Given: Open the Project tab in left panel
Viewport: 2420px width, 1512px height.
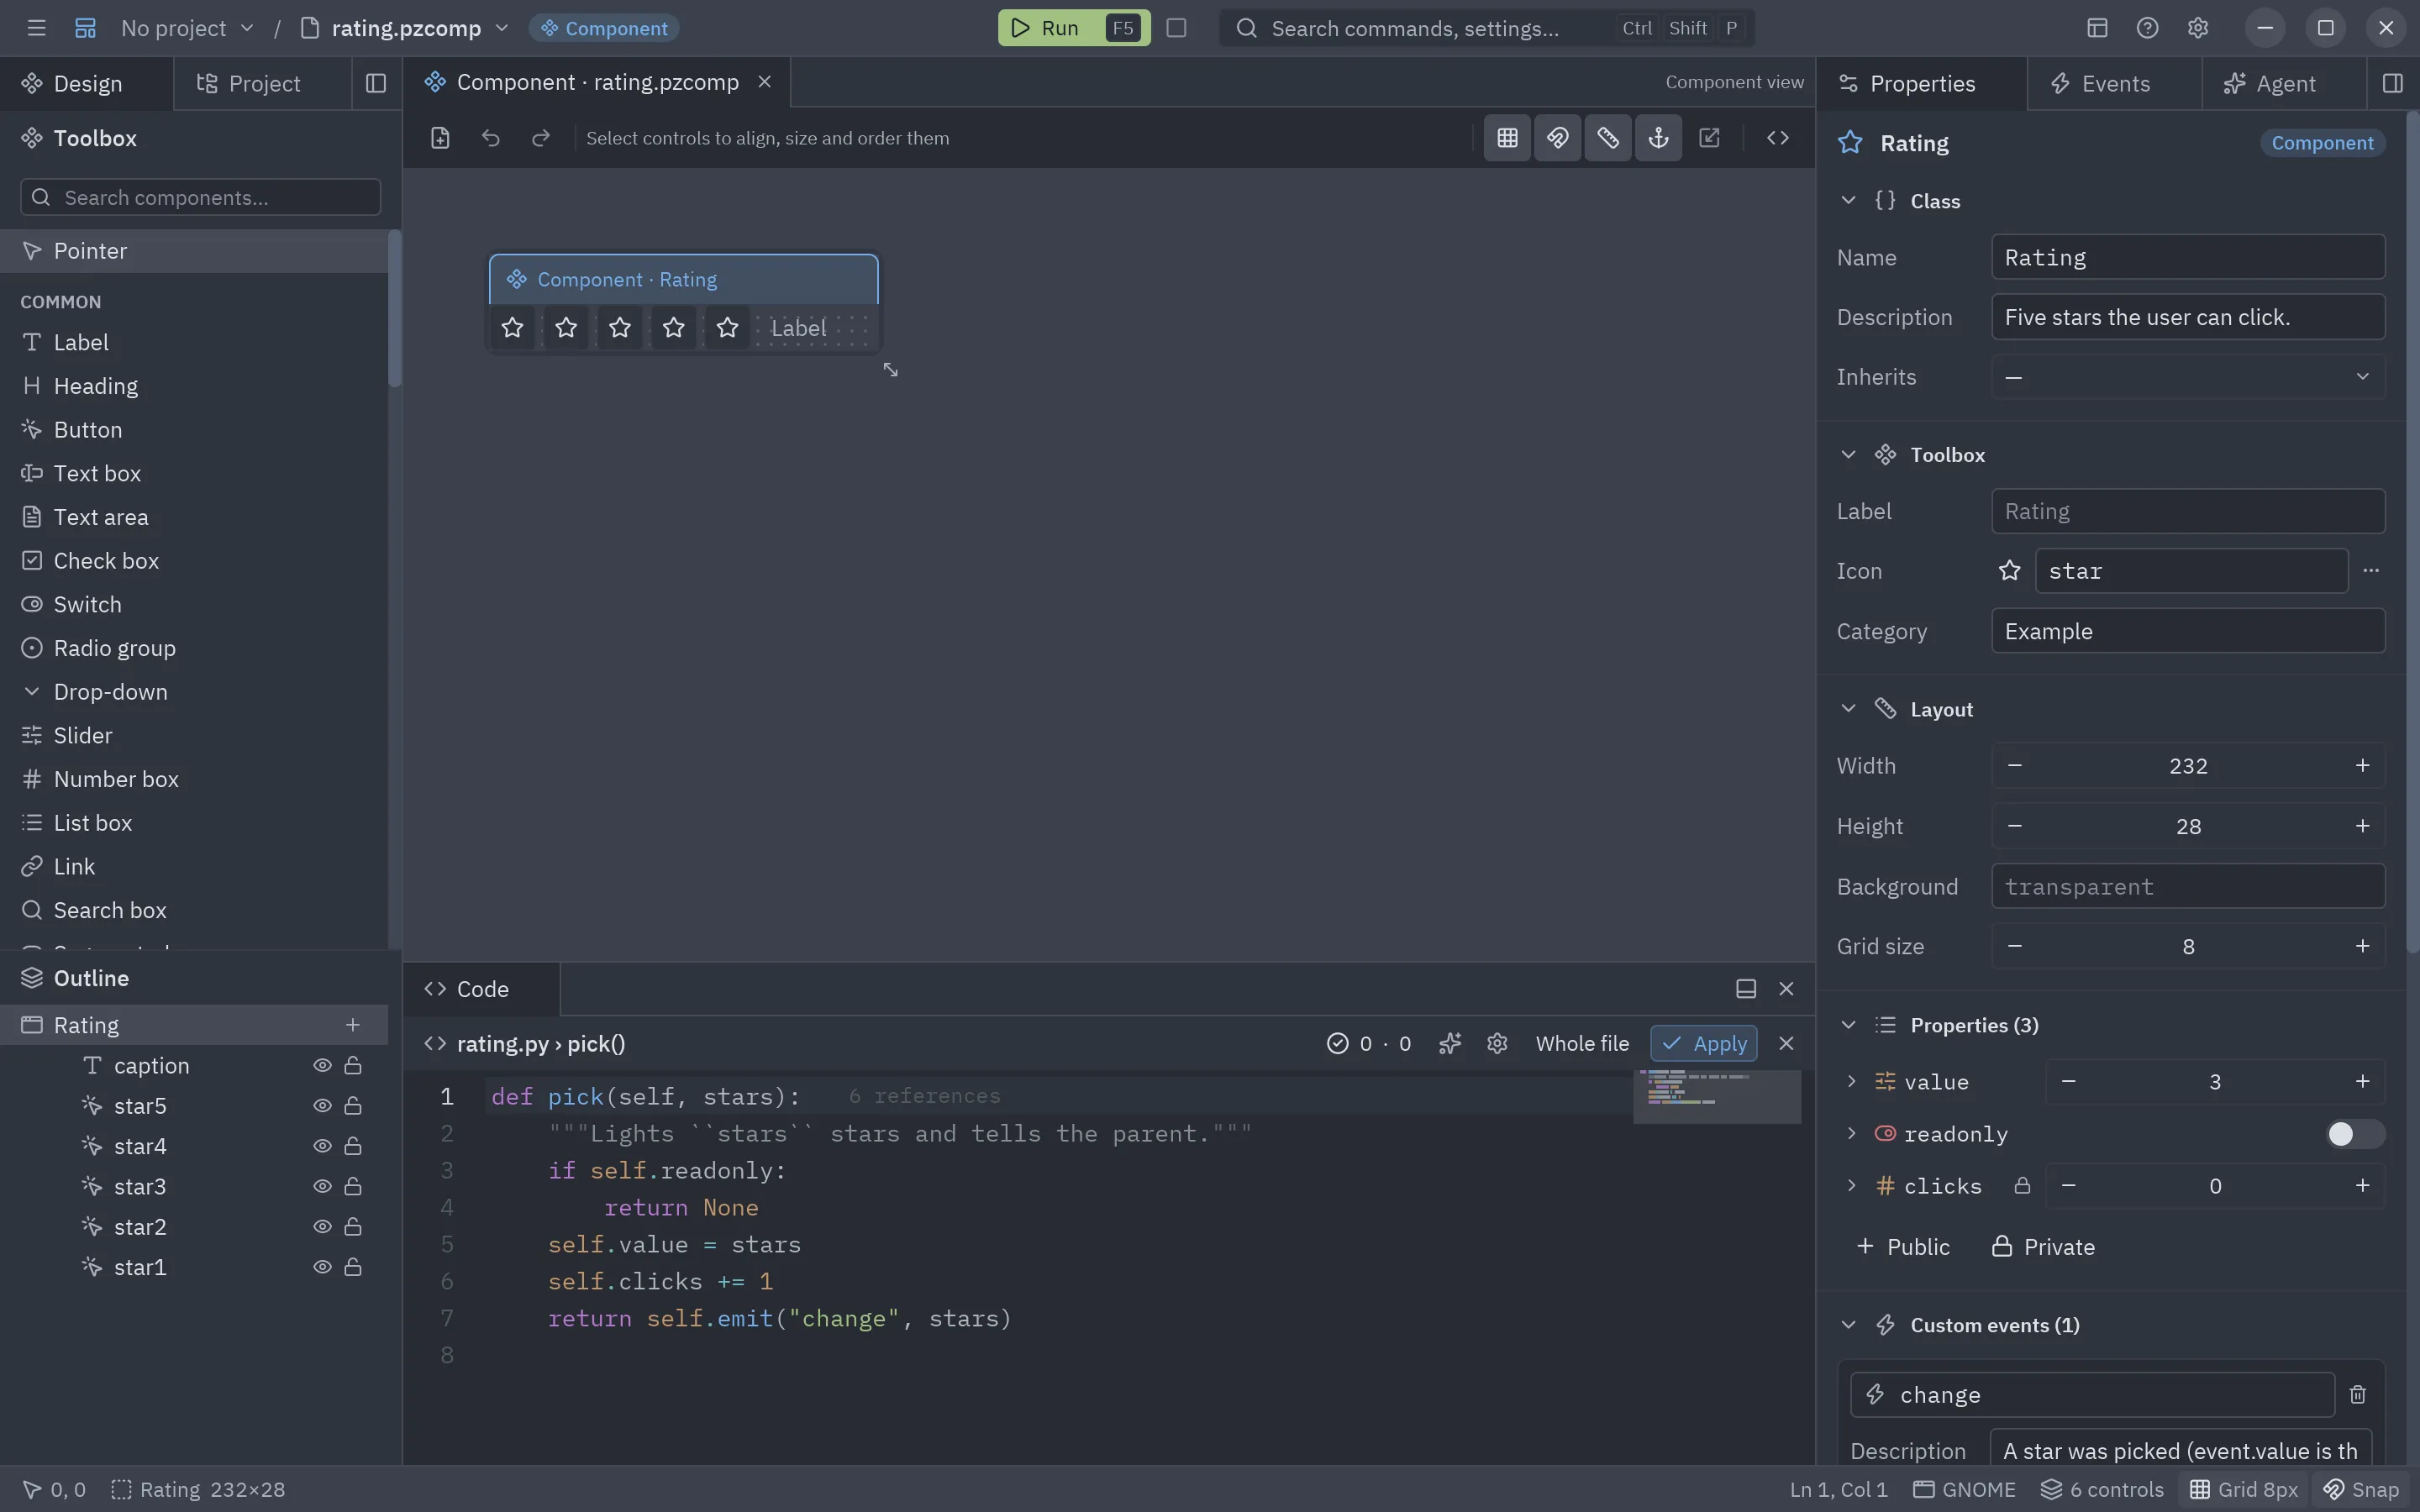Looking at the screenshot, I should [262, 83].
